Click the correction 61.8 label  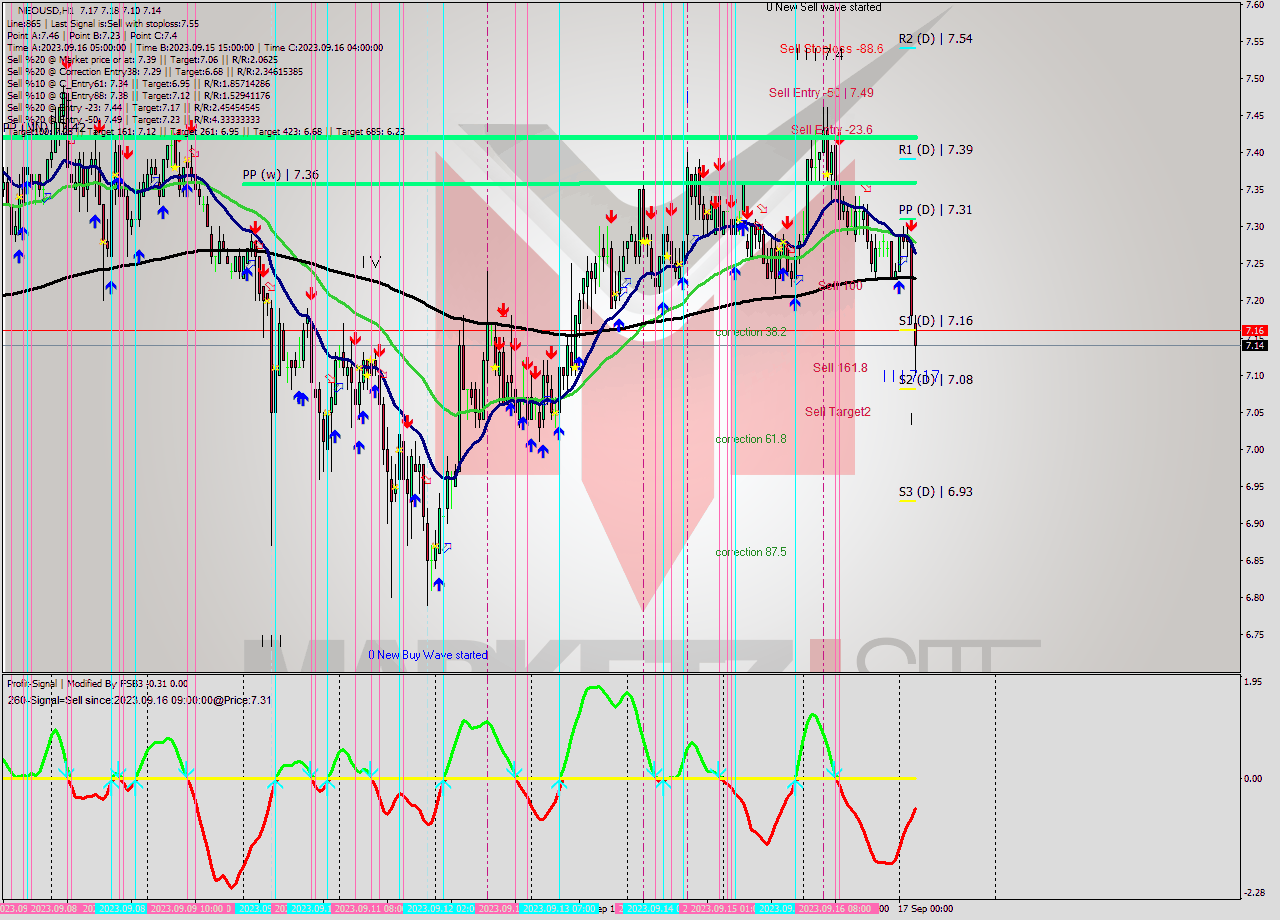[x=750, y=439]
